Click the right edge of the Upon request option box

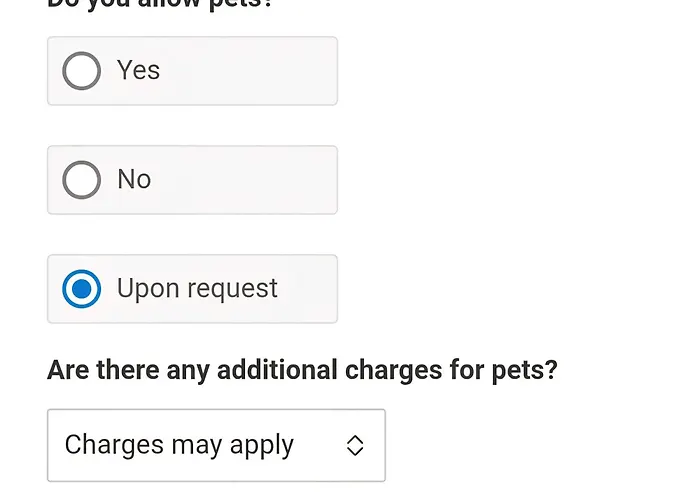326,289
